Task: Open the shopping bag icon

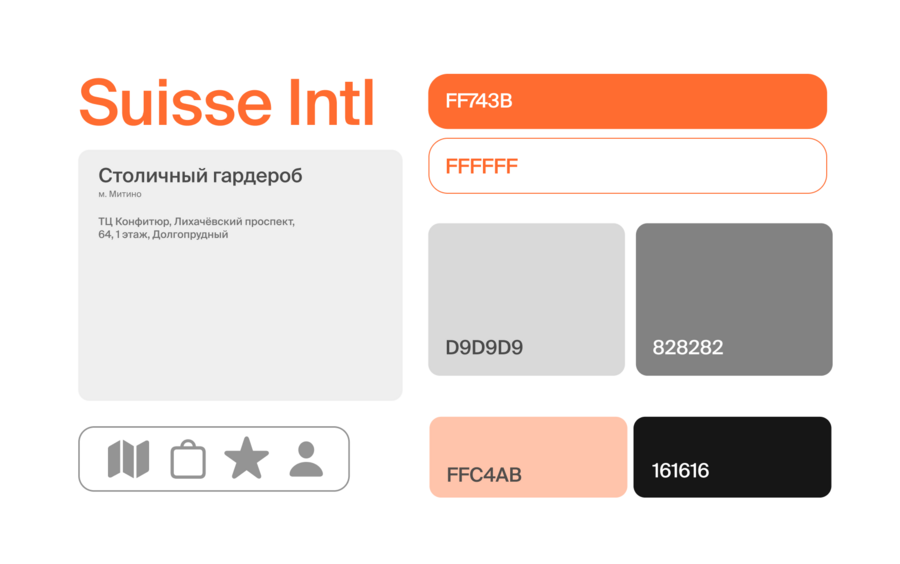Action: click(x=188, y=459)
